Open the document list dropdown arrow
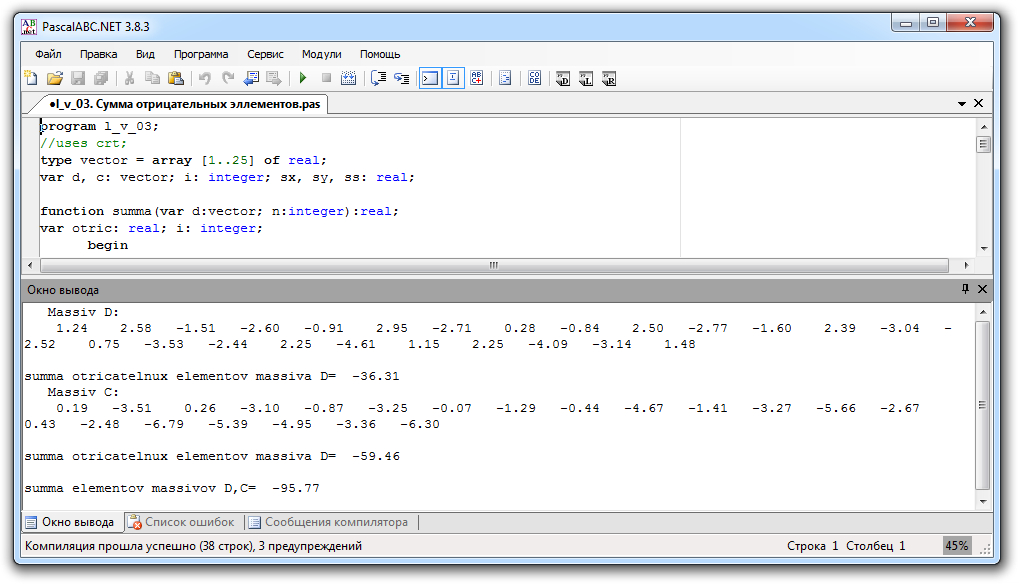 [962, 103]
